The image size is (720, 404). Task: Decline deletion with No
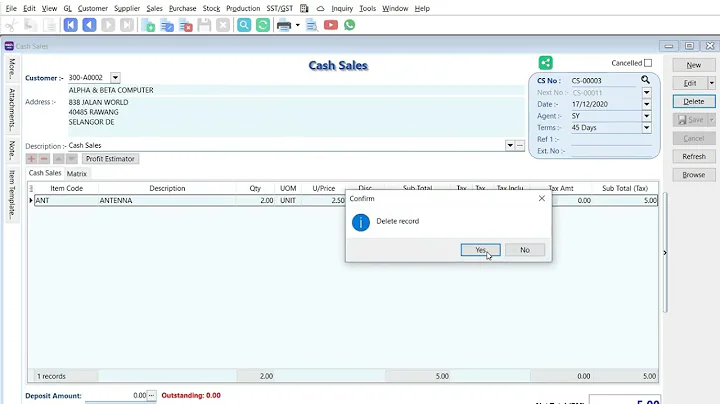pyautogui.click(x=525, y=250)
